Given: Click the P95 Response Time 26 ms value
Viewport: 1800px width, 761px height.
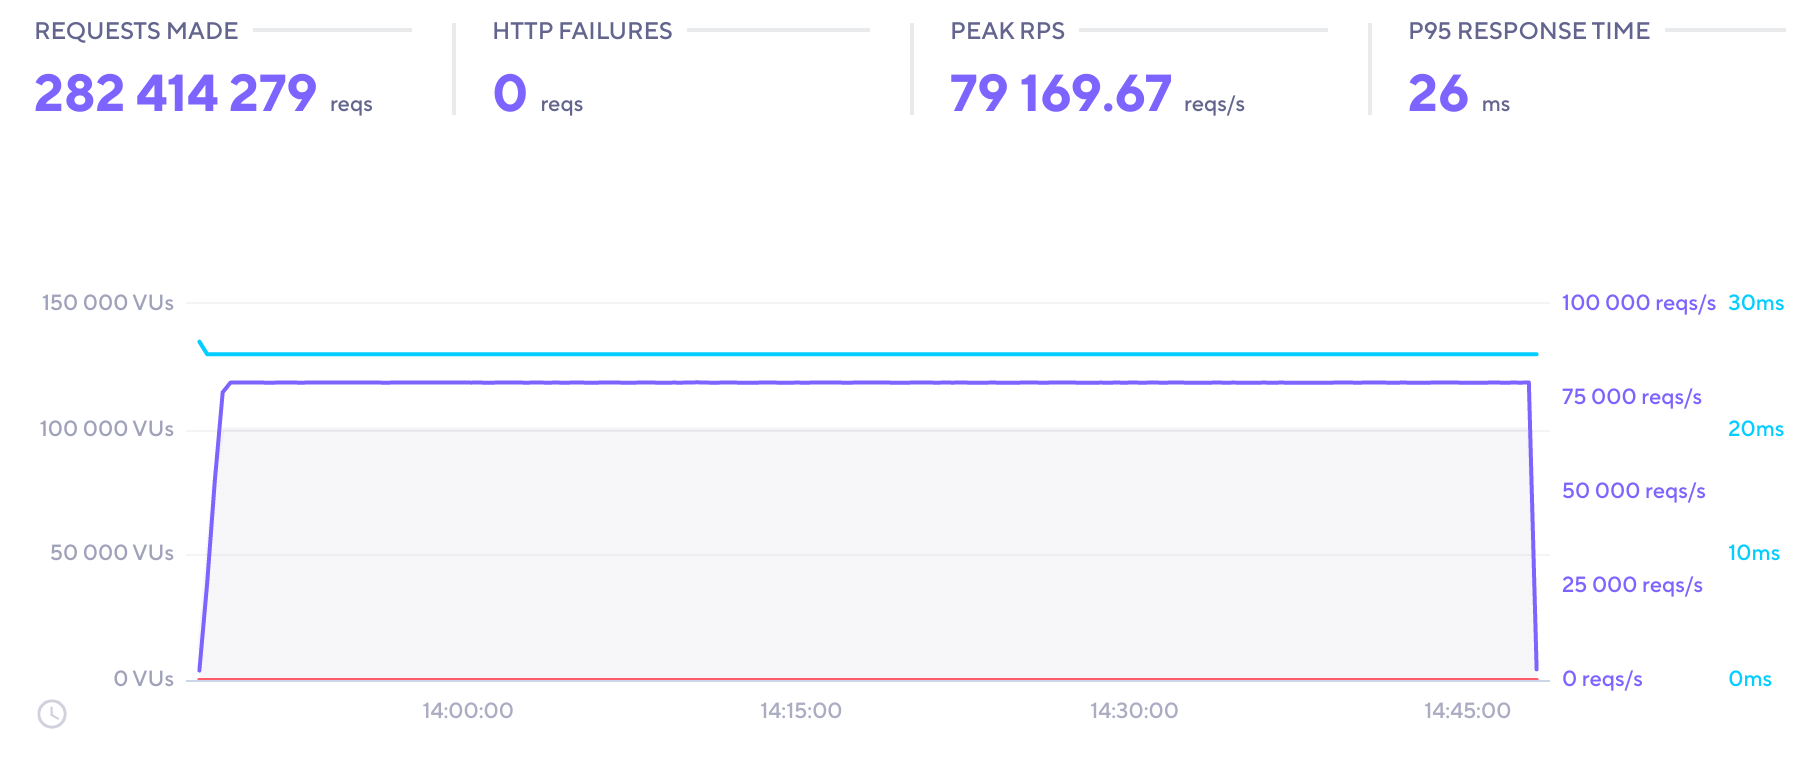Looking at the screenshot, I should tap(1459, 93).
